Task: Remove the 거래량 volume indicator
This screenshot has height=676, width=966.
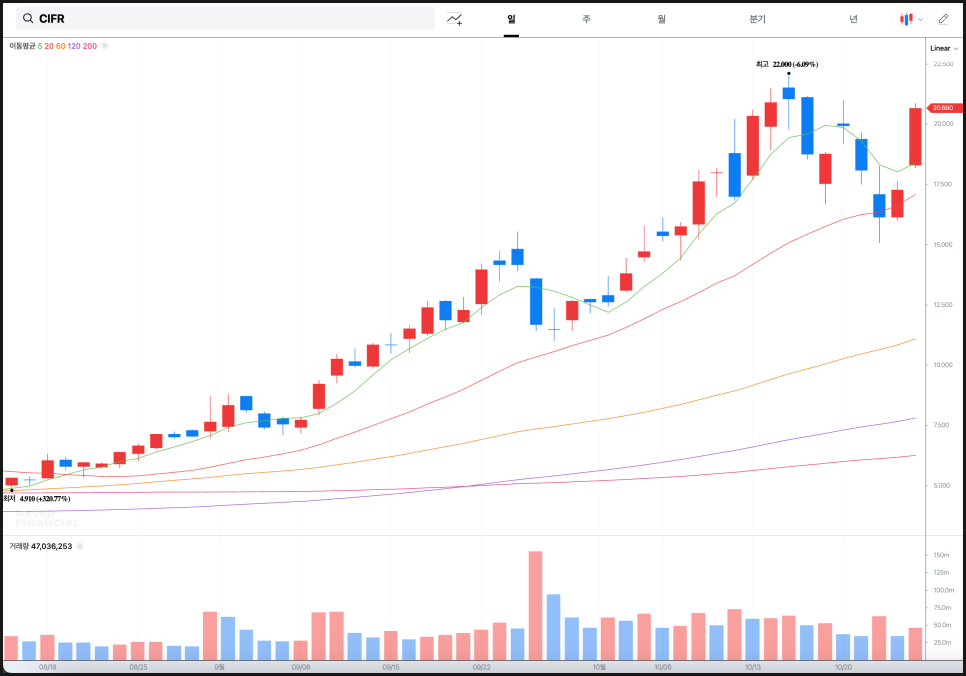Action: click(80, 546)
